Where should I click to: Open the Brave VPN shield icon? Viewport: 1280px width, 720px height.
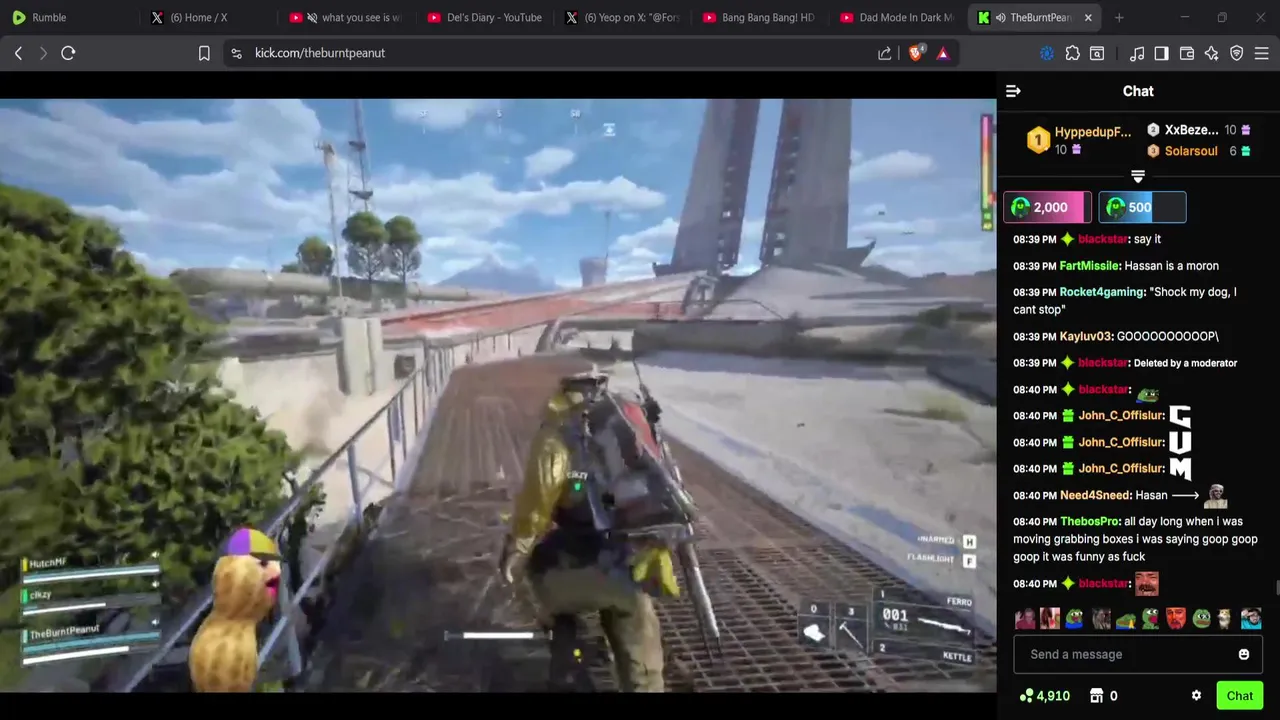(1237, 53)
